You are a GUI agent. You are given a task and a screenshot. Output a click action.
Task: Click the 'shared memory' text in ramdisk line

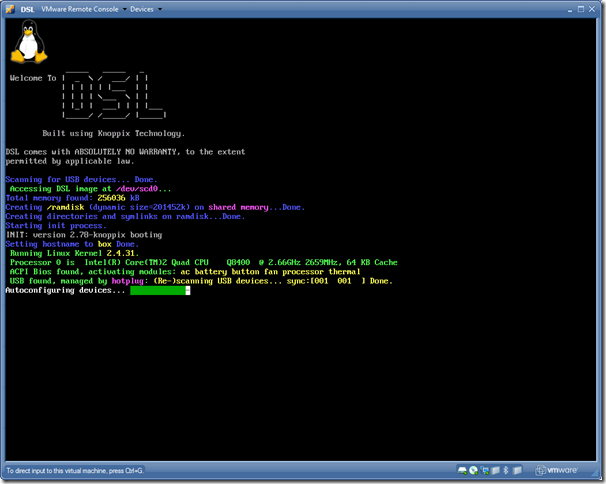pyautogui.click(x=238, y=207)
